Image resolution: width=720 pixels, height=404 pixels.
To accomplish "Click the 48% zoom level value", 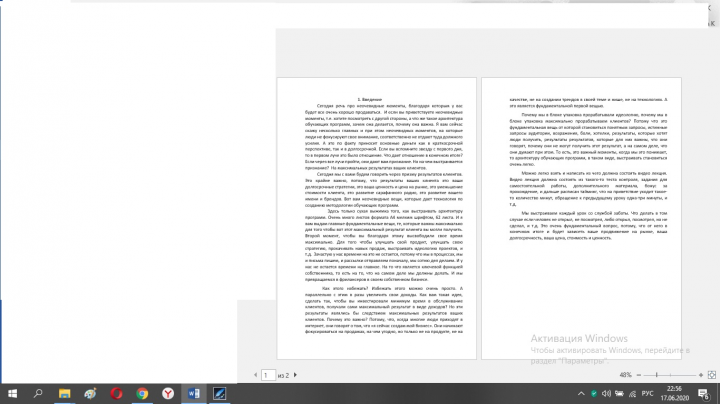I will point(625,375).
